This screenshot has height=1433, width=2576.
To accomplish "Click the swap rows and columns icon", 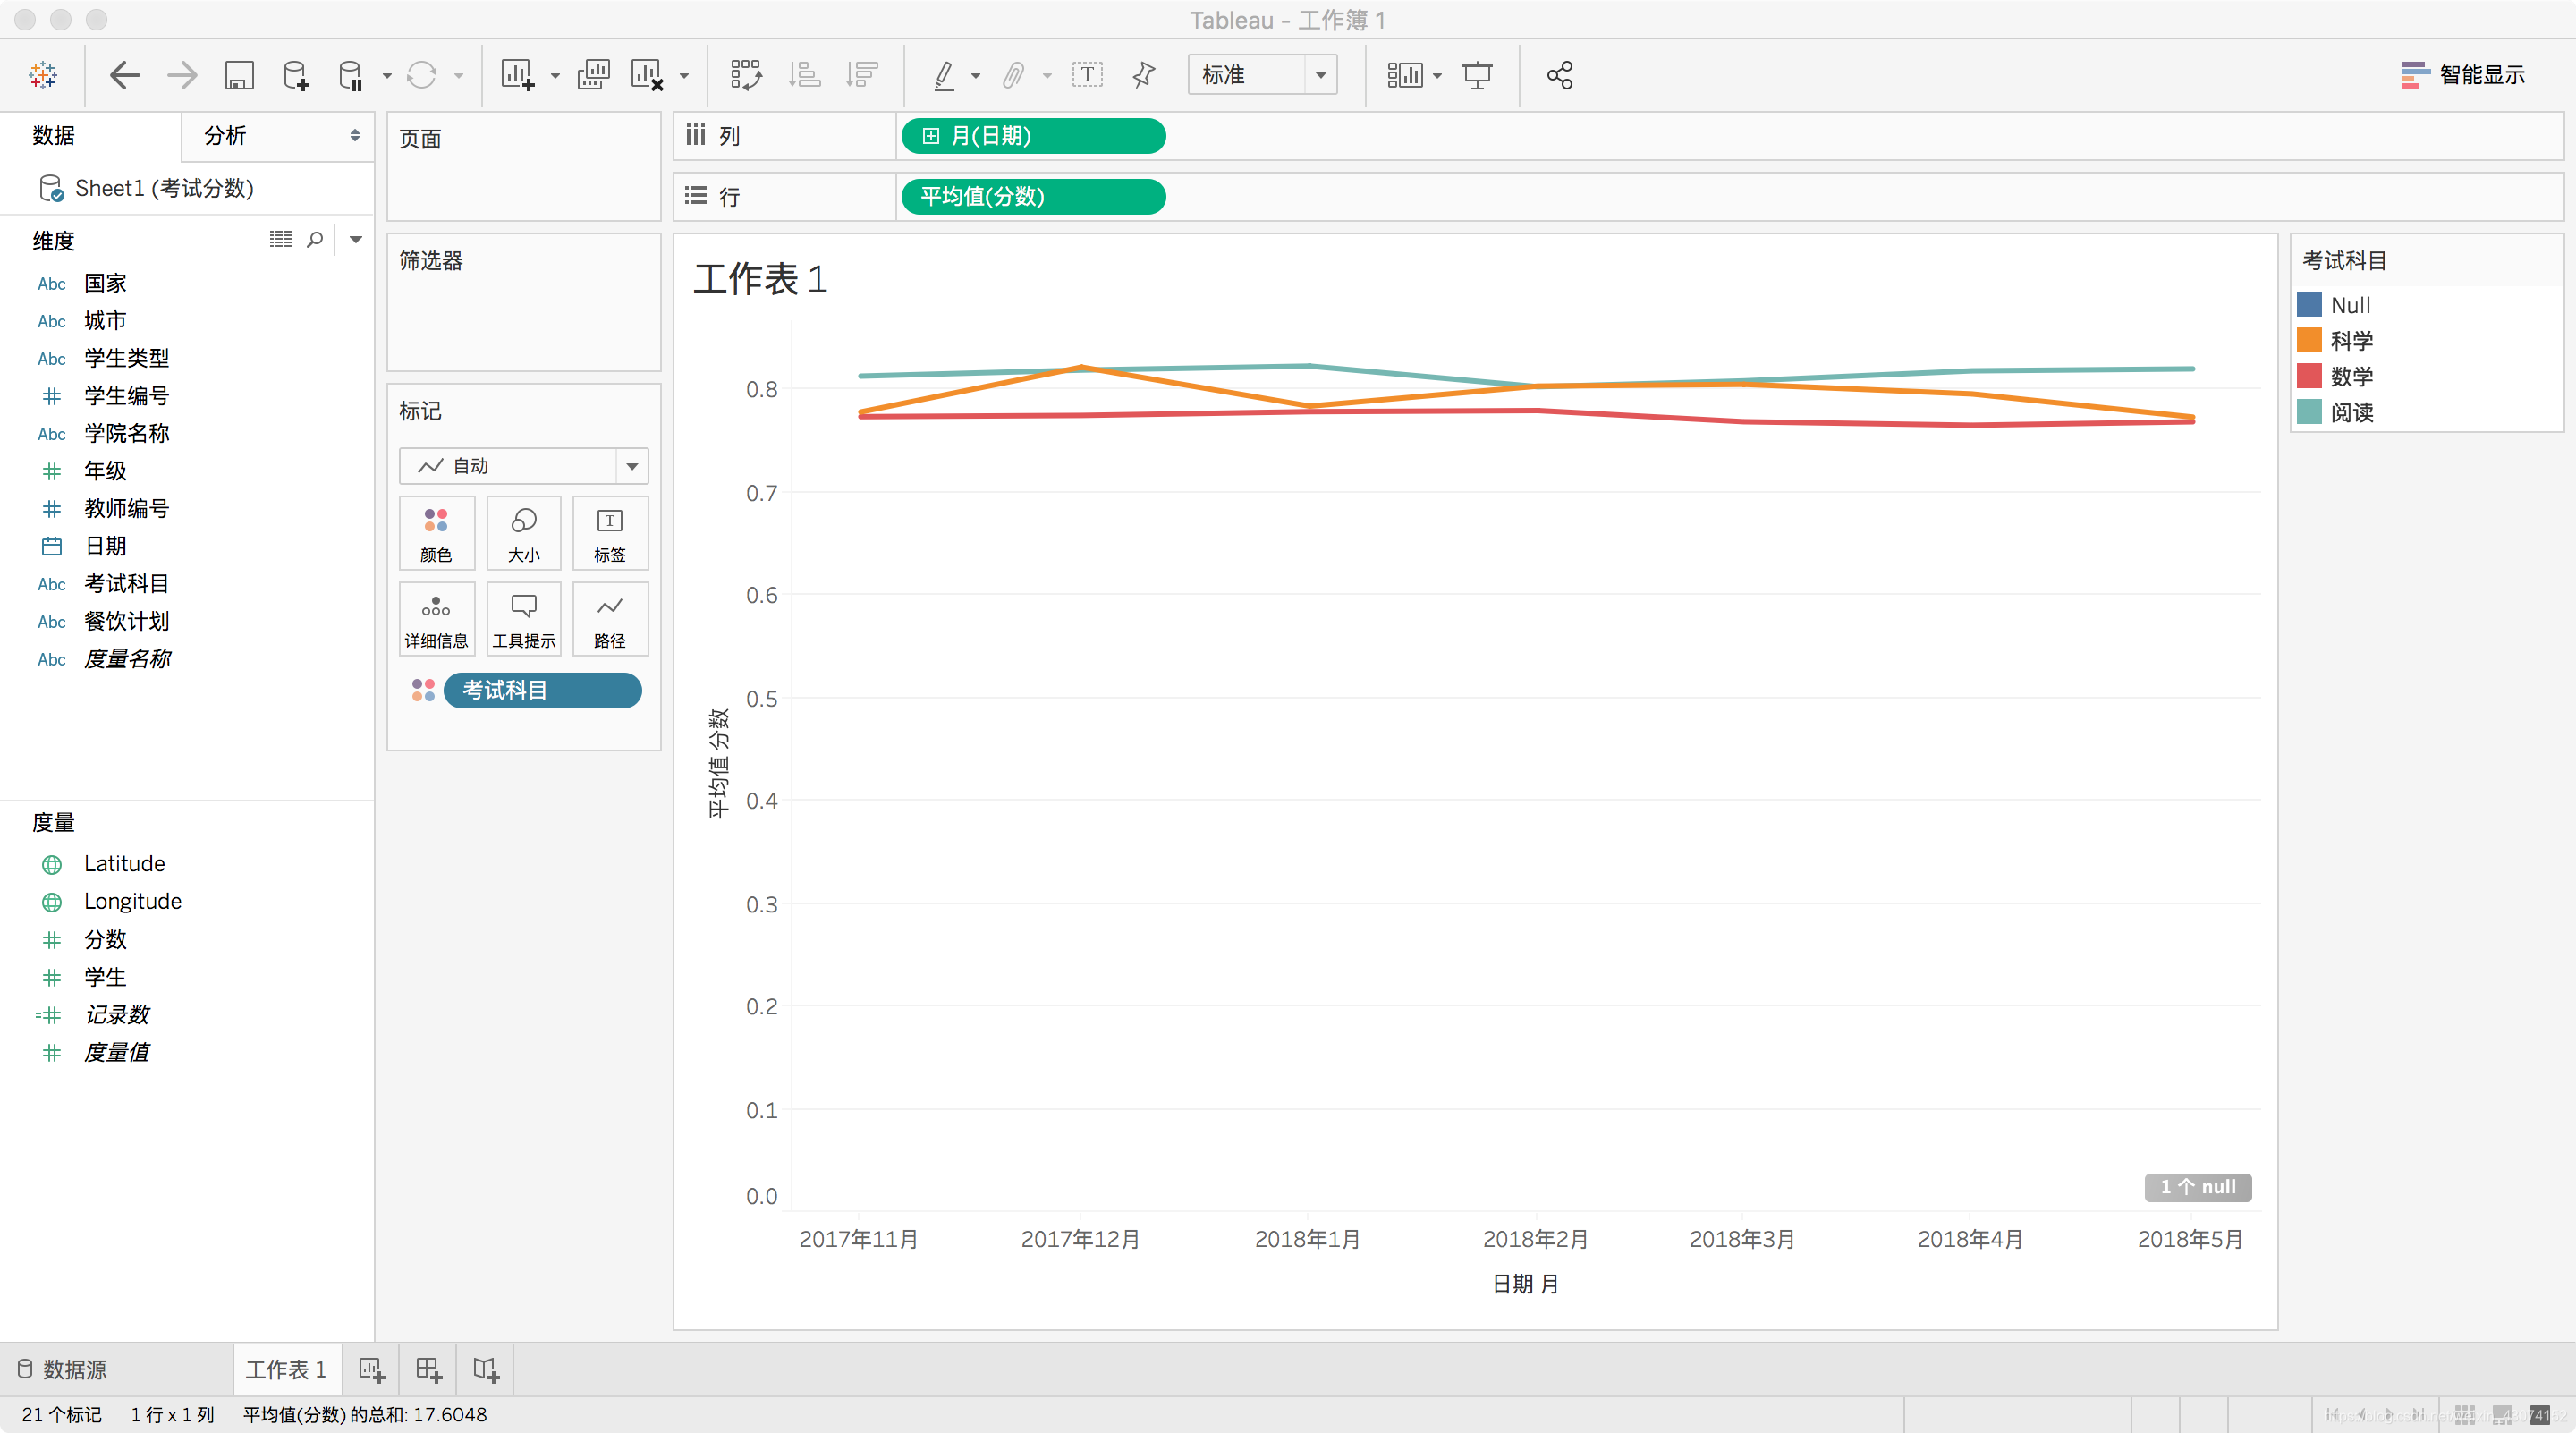I will click(x=746, y=75).
